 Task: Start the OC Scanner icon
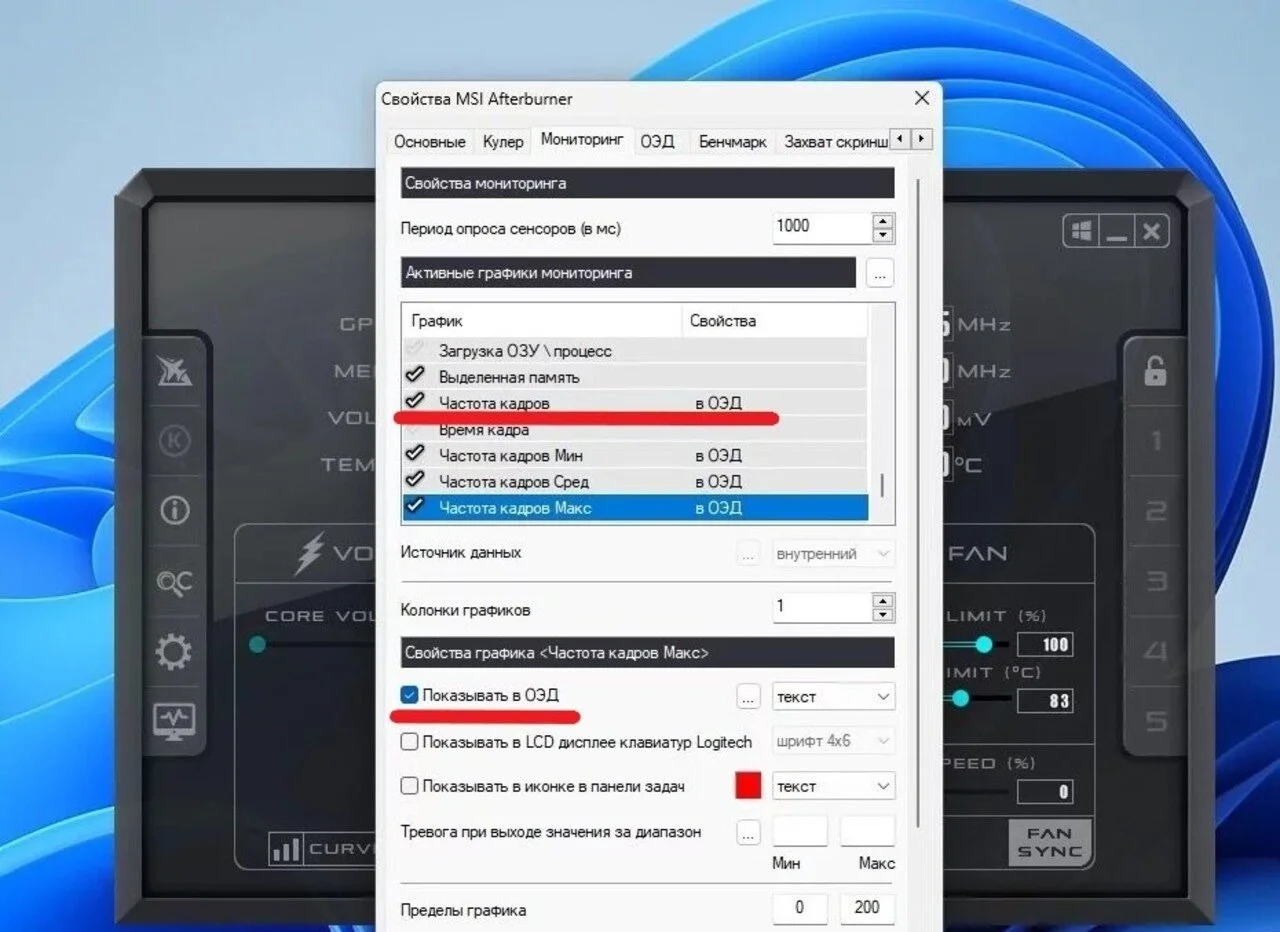point(175,581)
